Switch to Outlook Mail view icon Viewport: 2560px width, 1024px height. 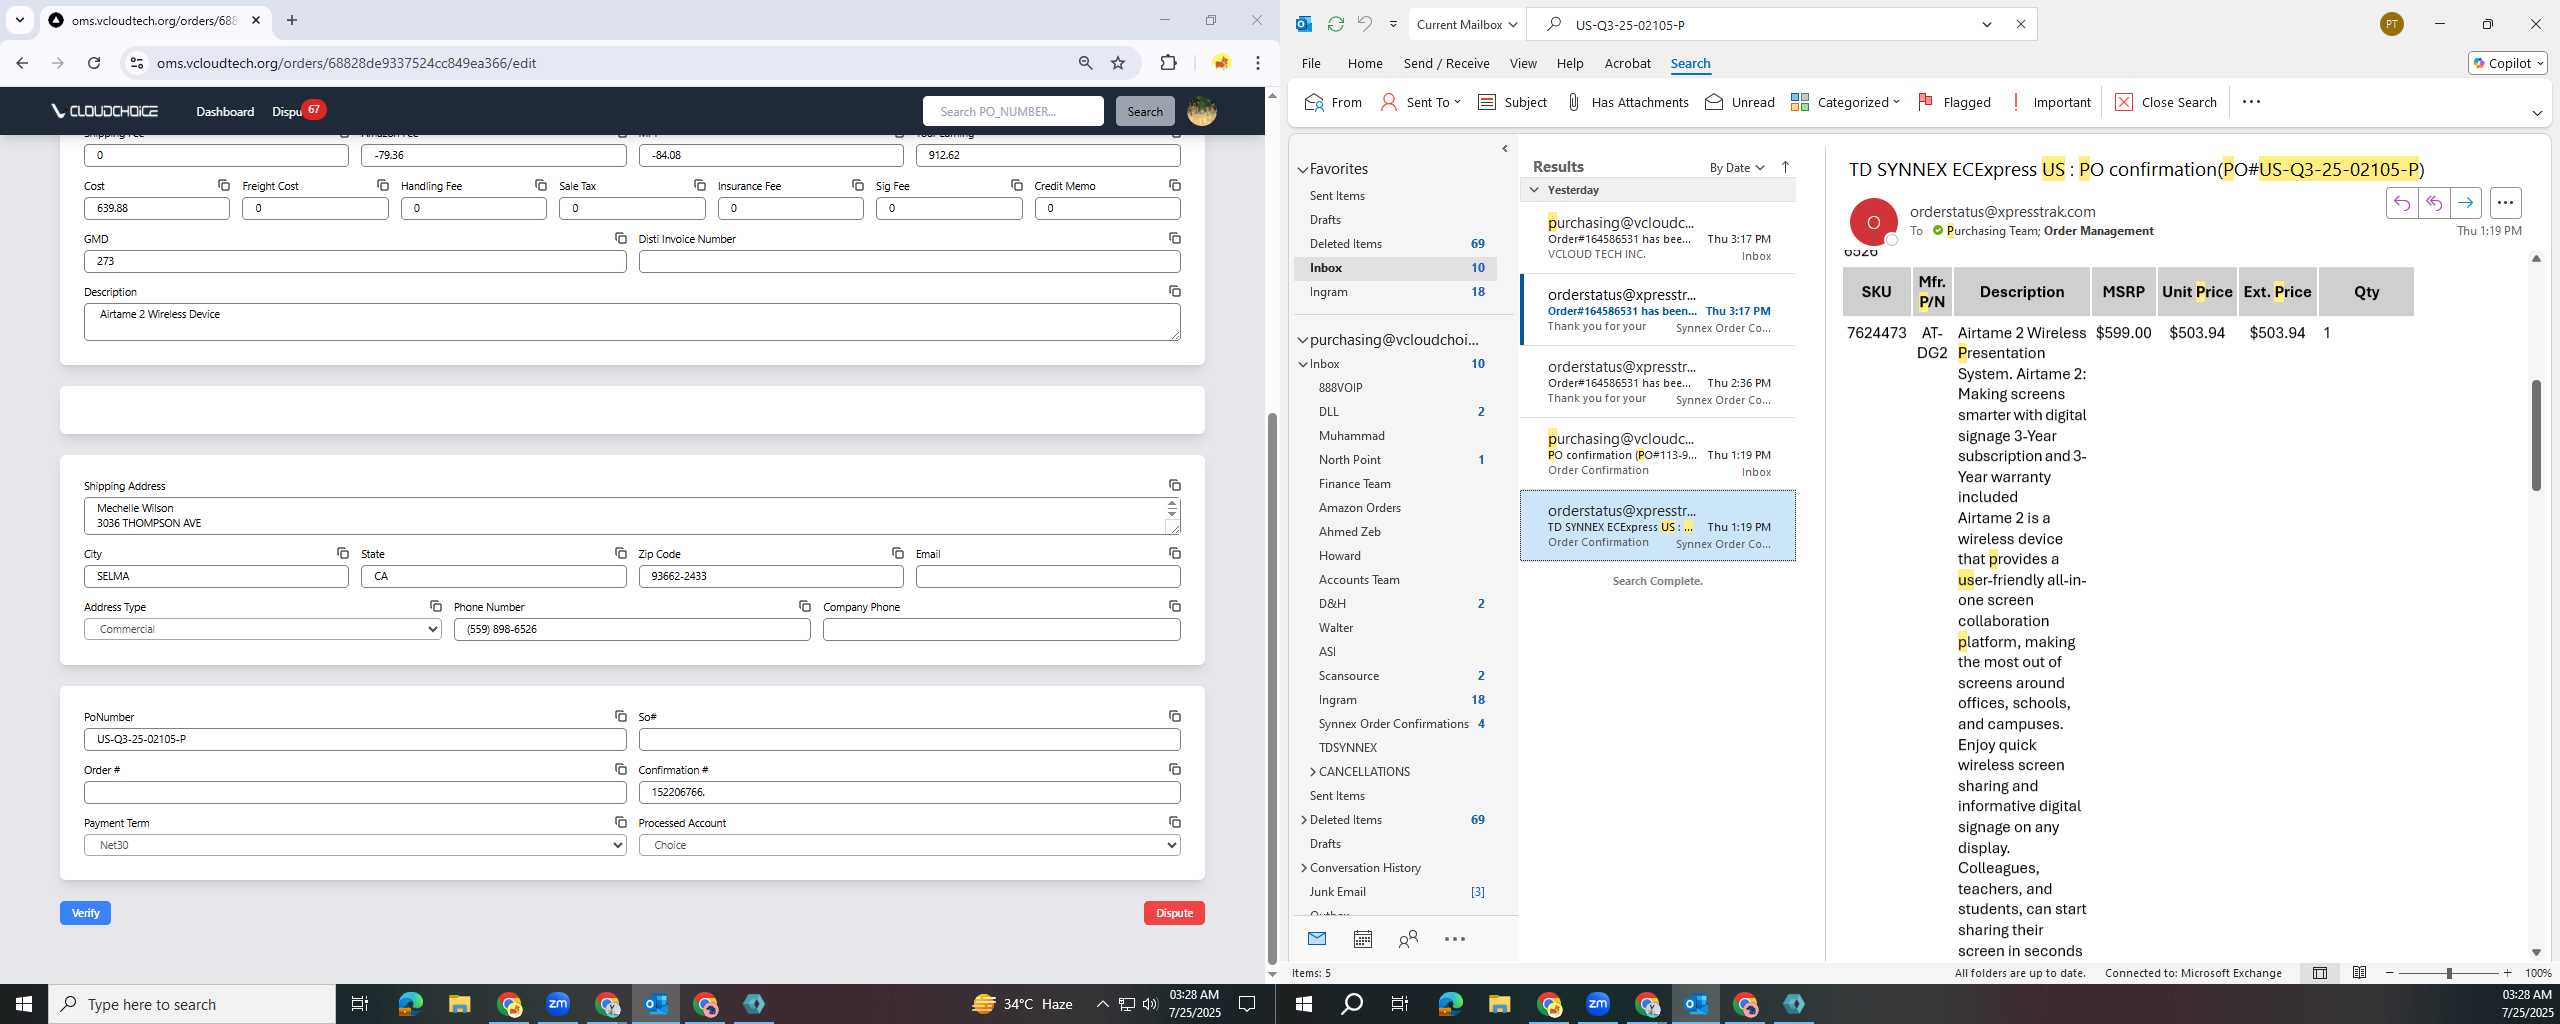[1316, 939]
